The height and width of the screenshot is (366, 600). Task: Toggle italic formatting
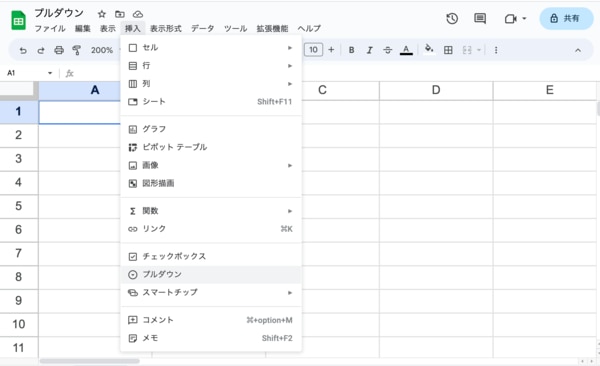coord(369,50)
